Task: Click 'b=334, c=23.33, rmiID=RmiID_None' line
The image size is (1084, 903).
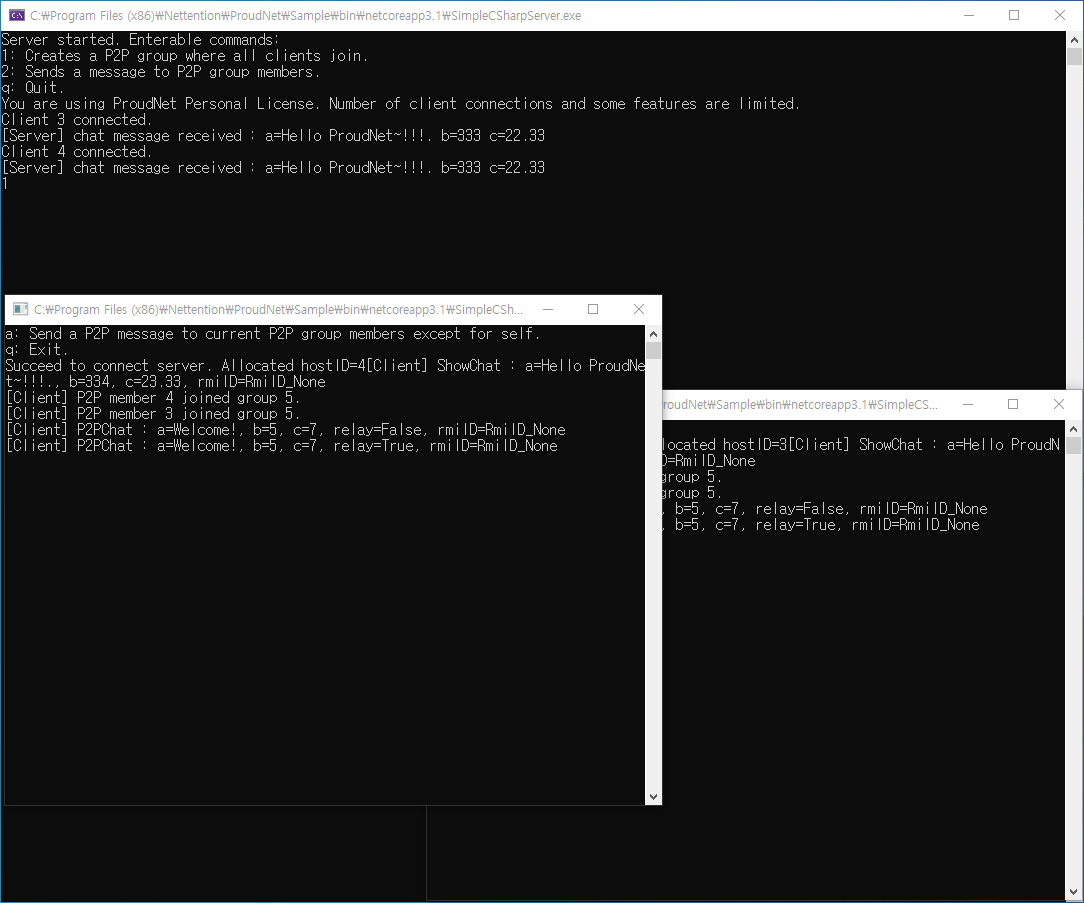Action: tap(166, 381)
